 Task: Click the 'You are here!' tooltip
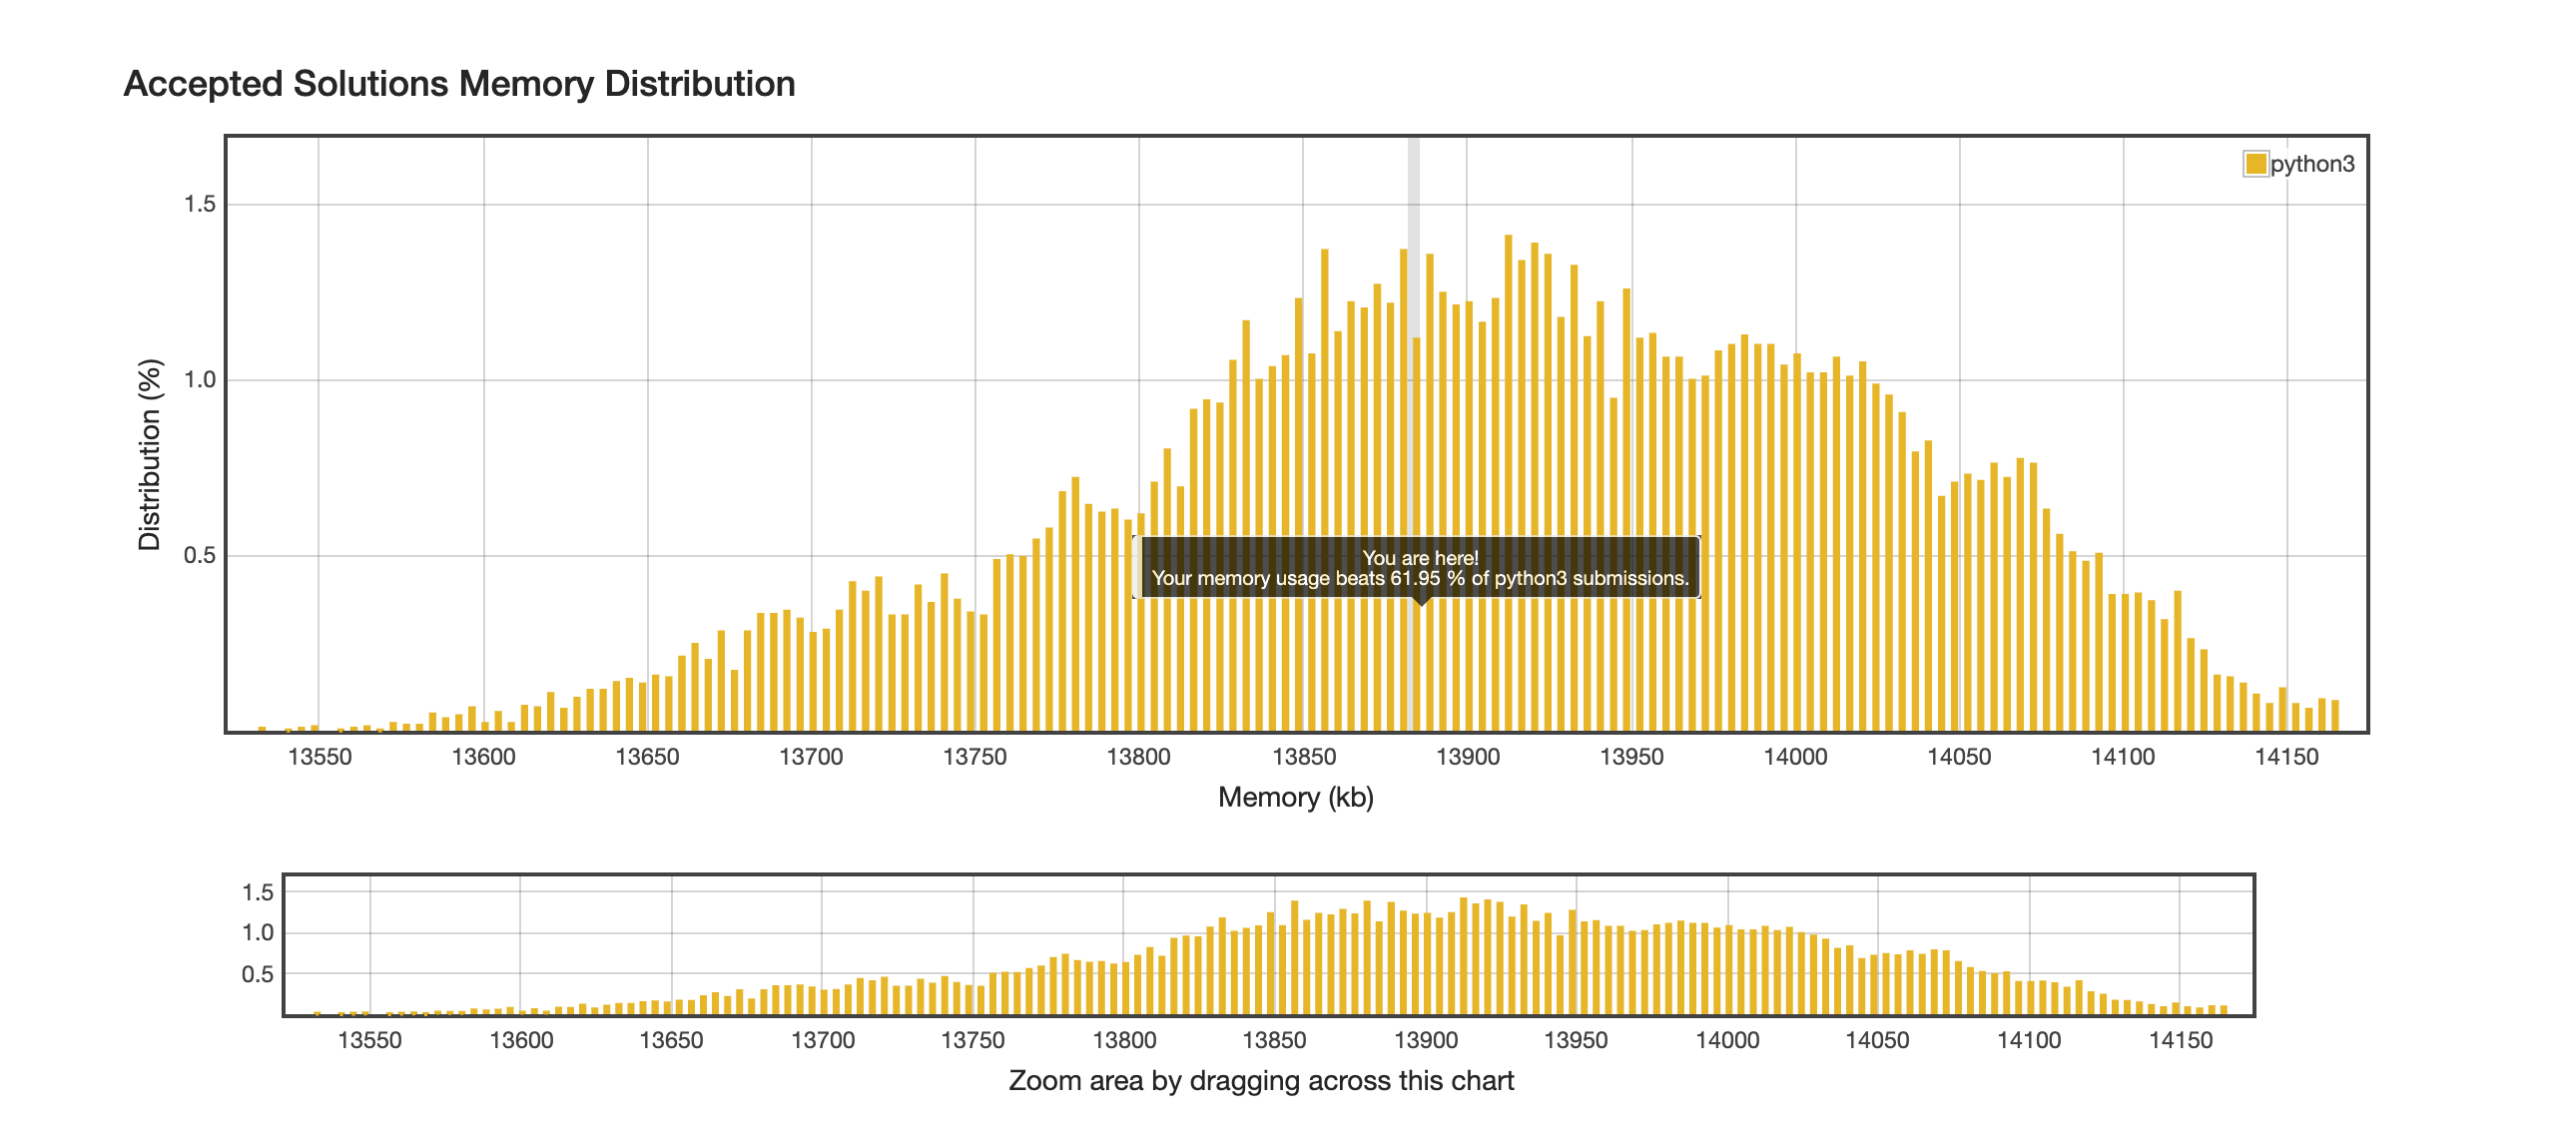click(x=1419, y=568)
